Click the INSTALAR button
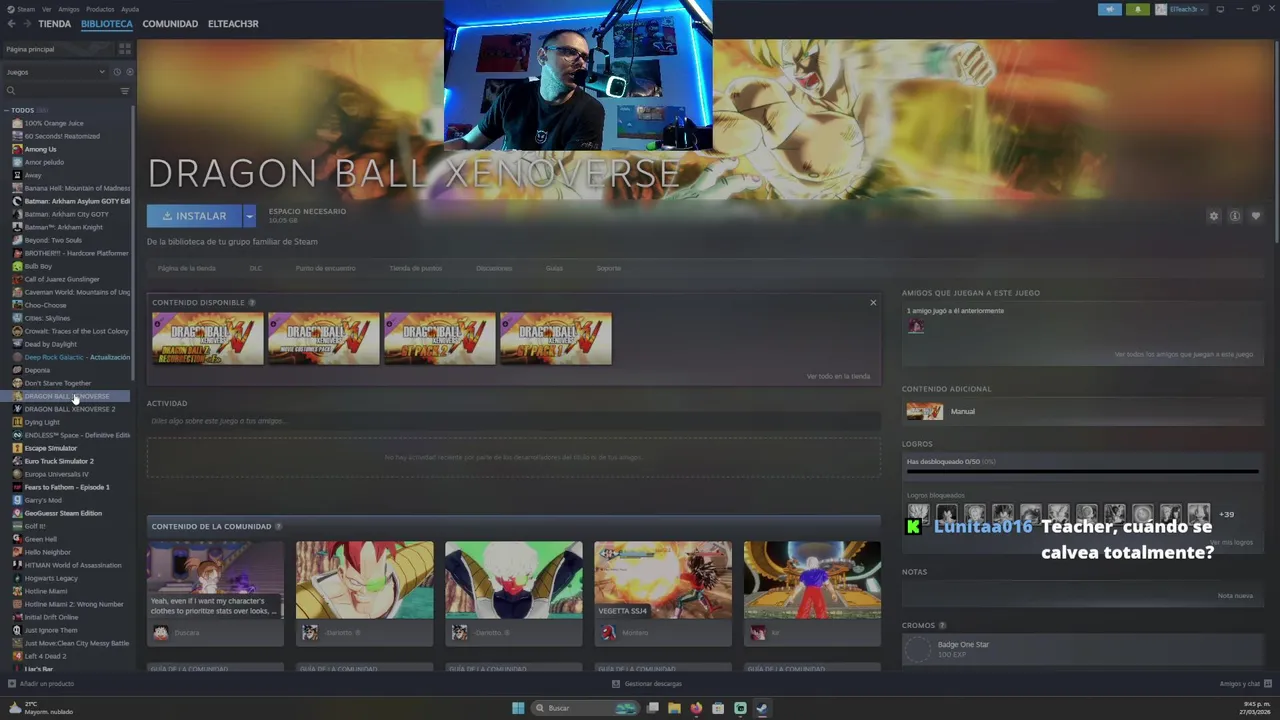This screenshot has height=720, width=1280. [194, 216]
